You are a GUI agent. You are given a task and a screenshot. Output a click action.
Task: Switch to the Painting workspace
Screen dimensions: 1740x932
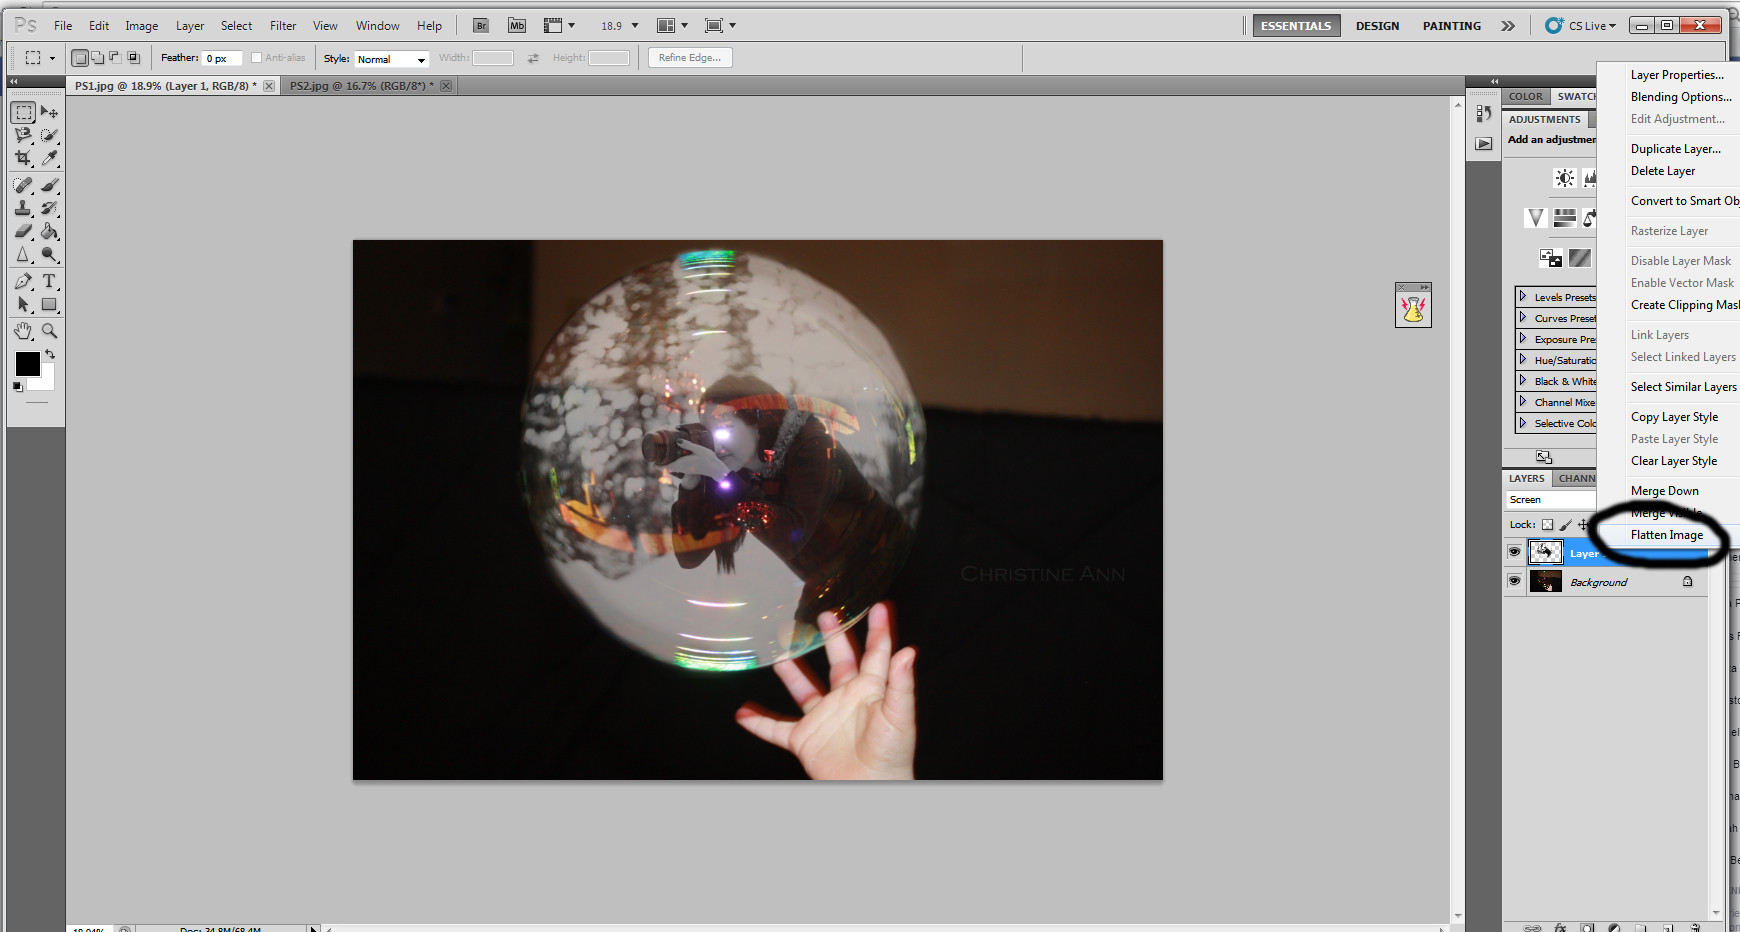[x=1452, y=26]
